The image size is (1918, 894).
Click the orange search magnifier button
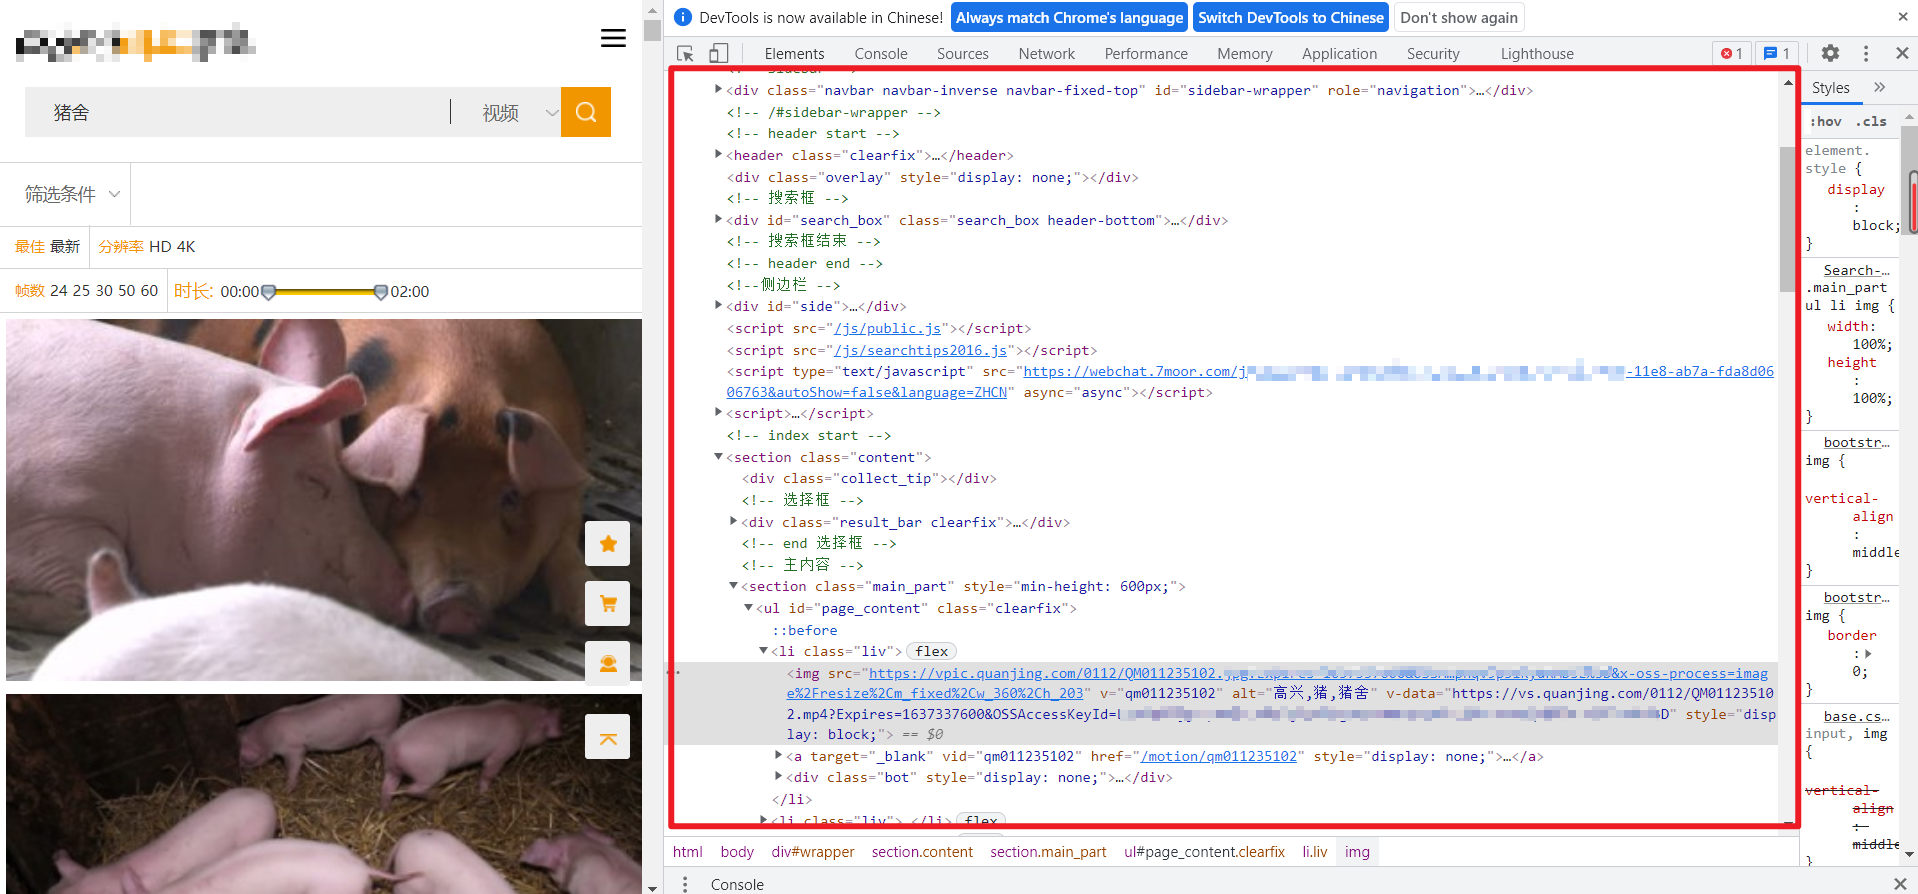tap(586, 112)
